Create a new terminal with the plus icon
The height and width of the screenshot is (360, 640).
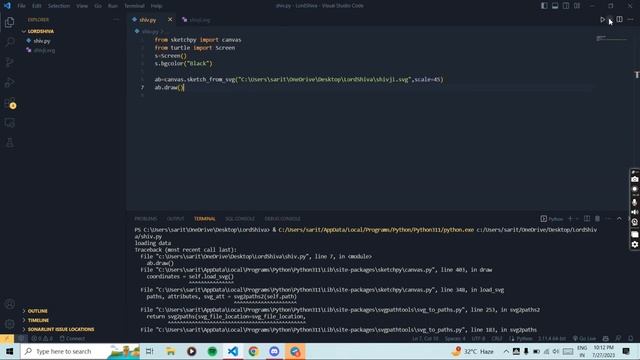click(x=570, y=219)
